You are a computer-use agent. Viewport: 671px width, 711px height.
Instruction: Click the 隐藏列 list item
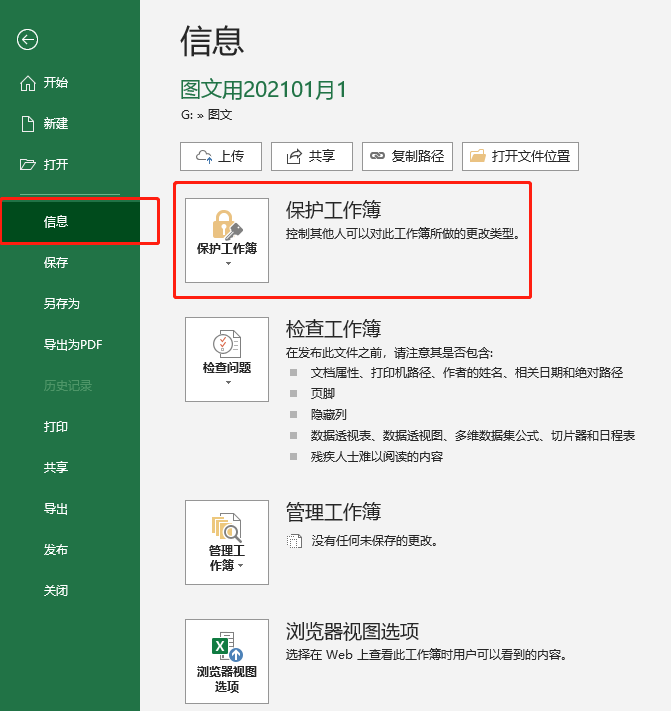pyautogui.click(x=329, y=414)
